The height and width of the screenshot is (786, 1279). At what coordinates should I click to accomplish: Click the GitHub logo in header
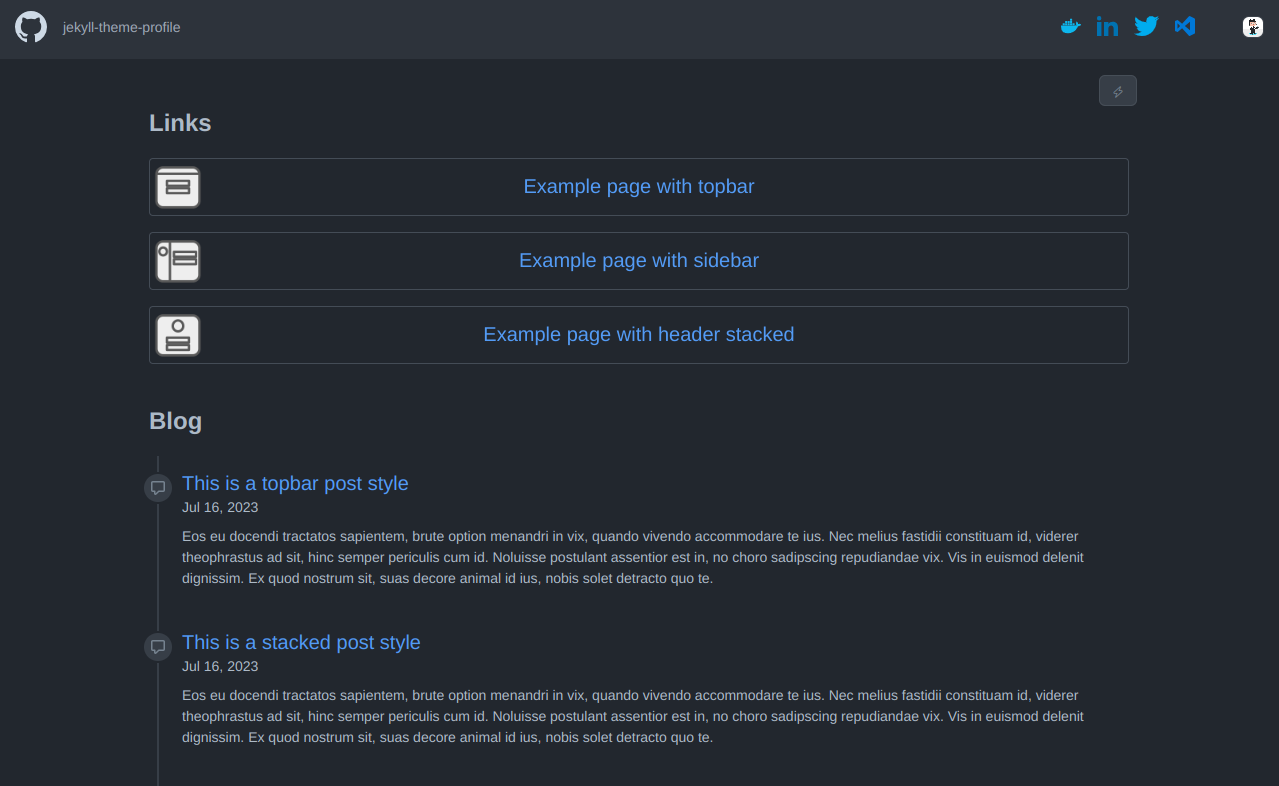pyautogui.click(x=31, y=27)
